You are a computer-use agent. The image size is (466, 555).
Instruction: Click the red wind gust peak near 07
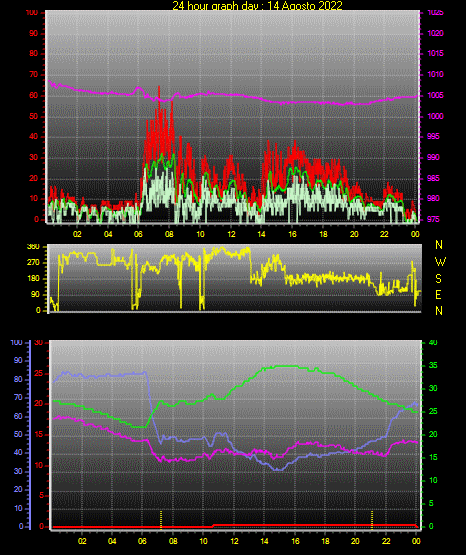[159, 88]
